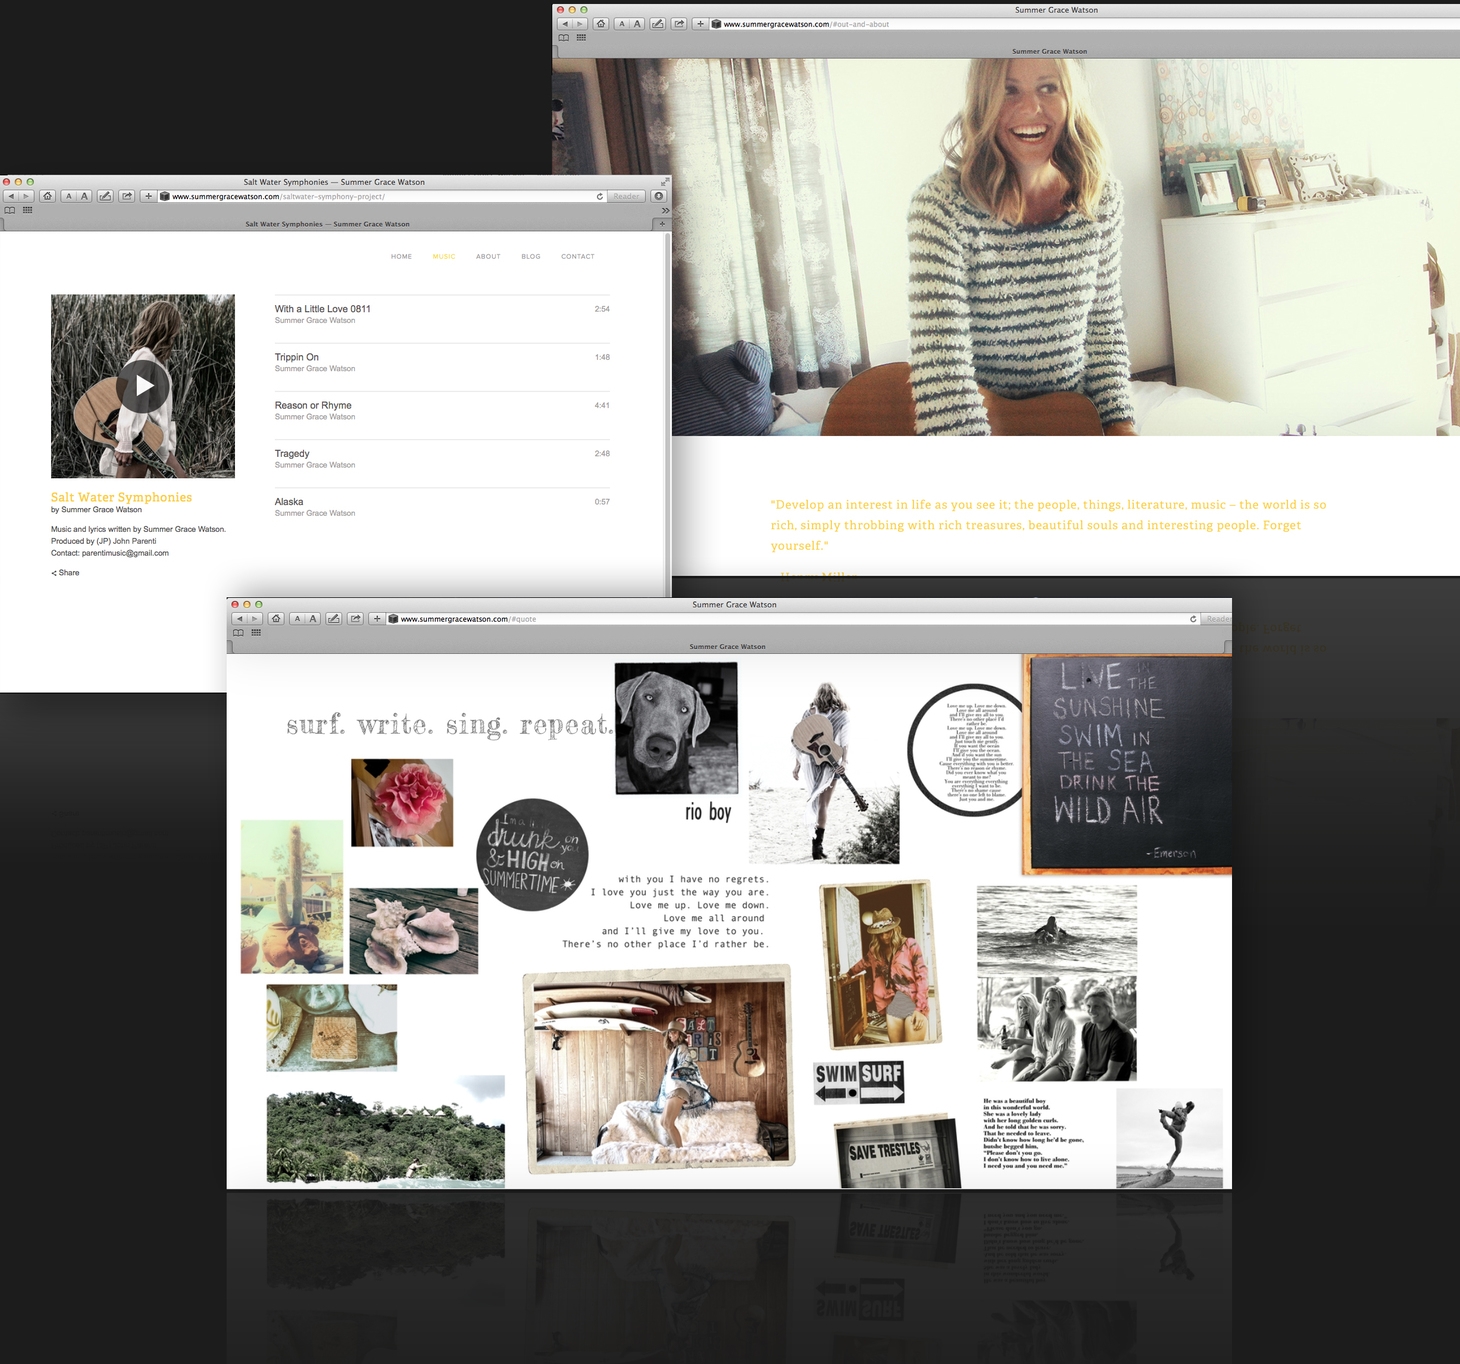
Task: Open the rio boy dog photo
Action: [676, 728]
